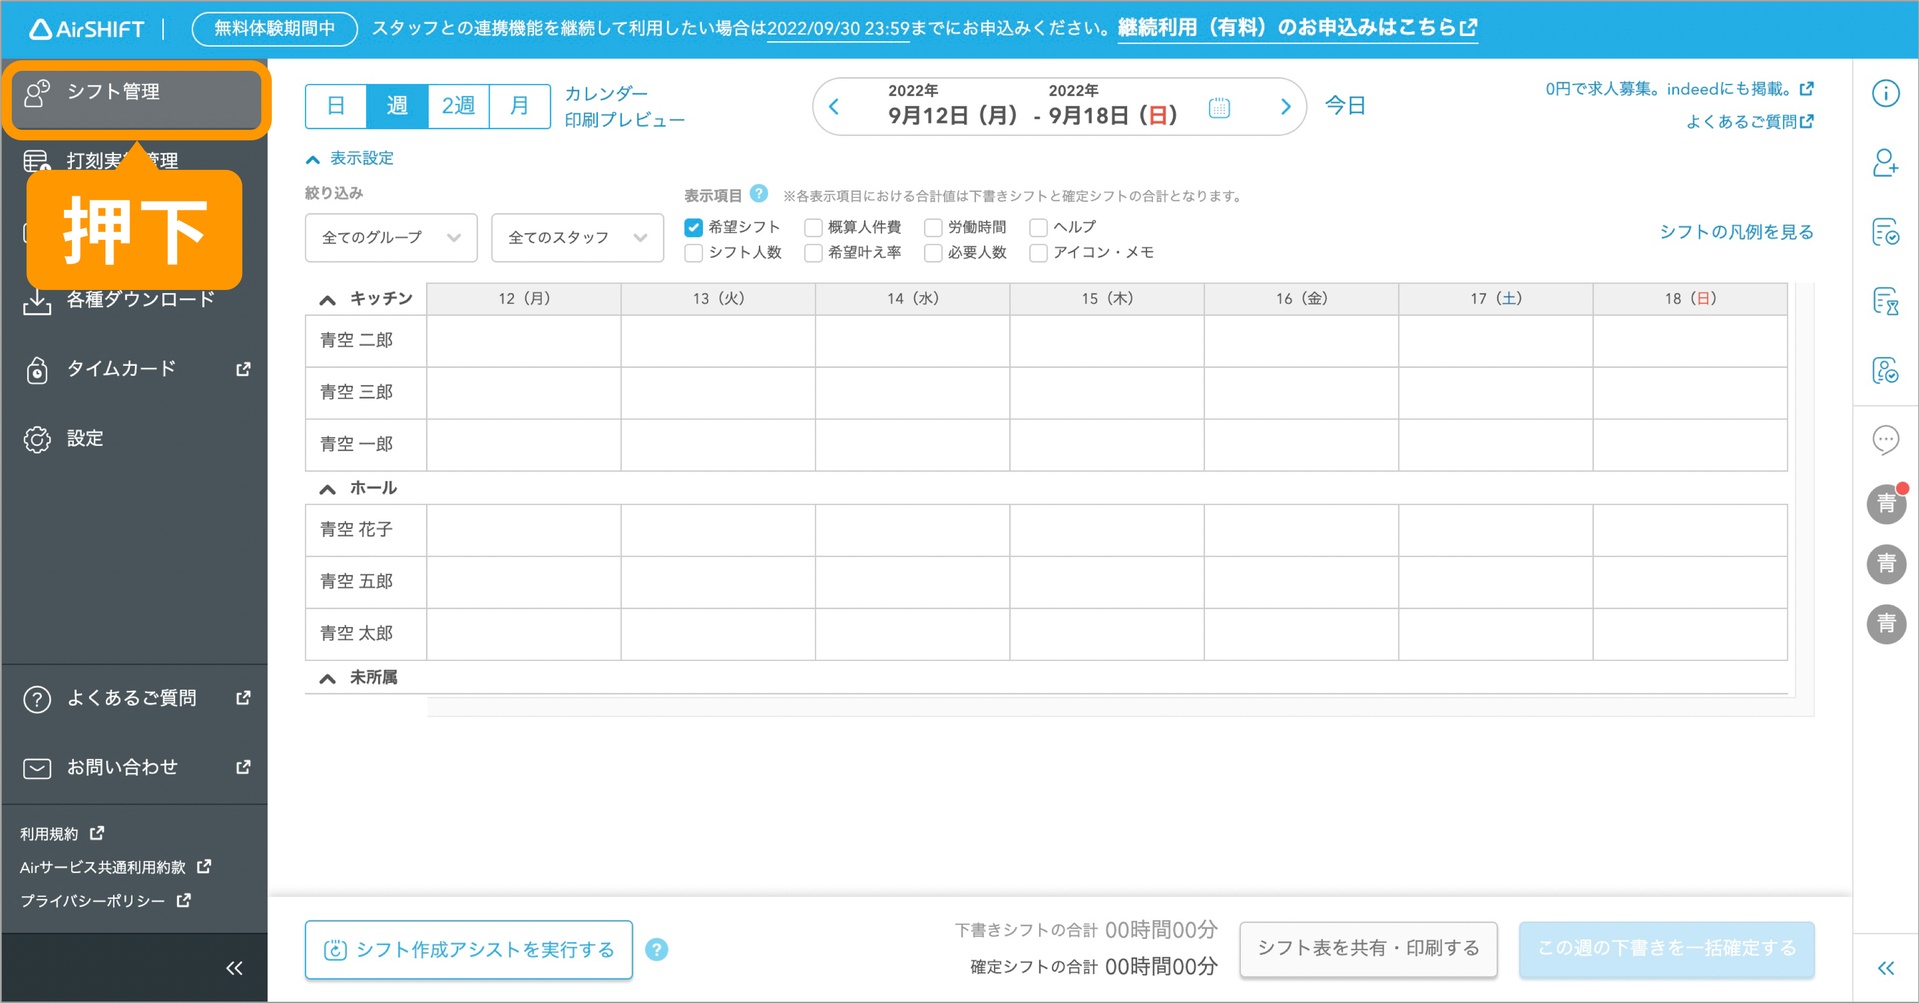Image resolution: width=1920 pixels, height=1003 pixels.
Task: Open calendar date picker icon
Action: coord(1218,107)
